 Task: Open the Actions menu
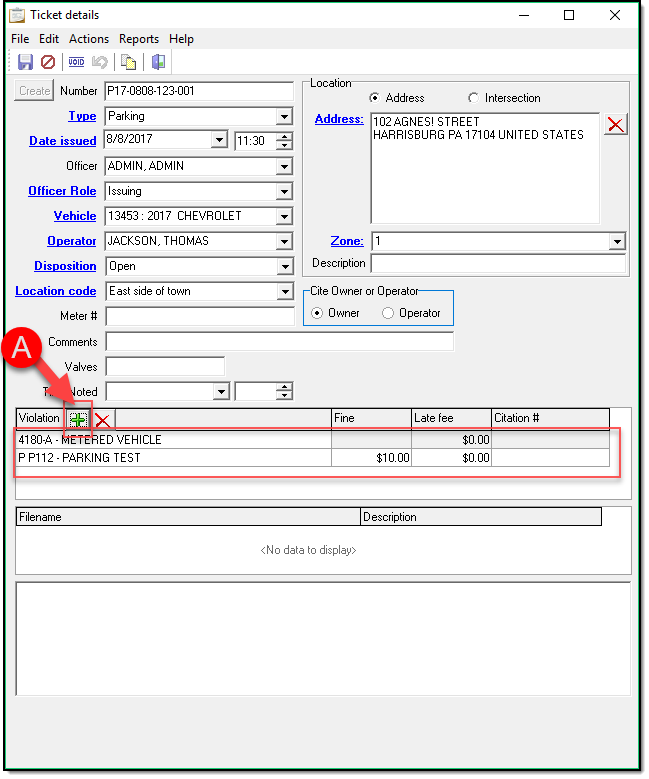point(88,39)
